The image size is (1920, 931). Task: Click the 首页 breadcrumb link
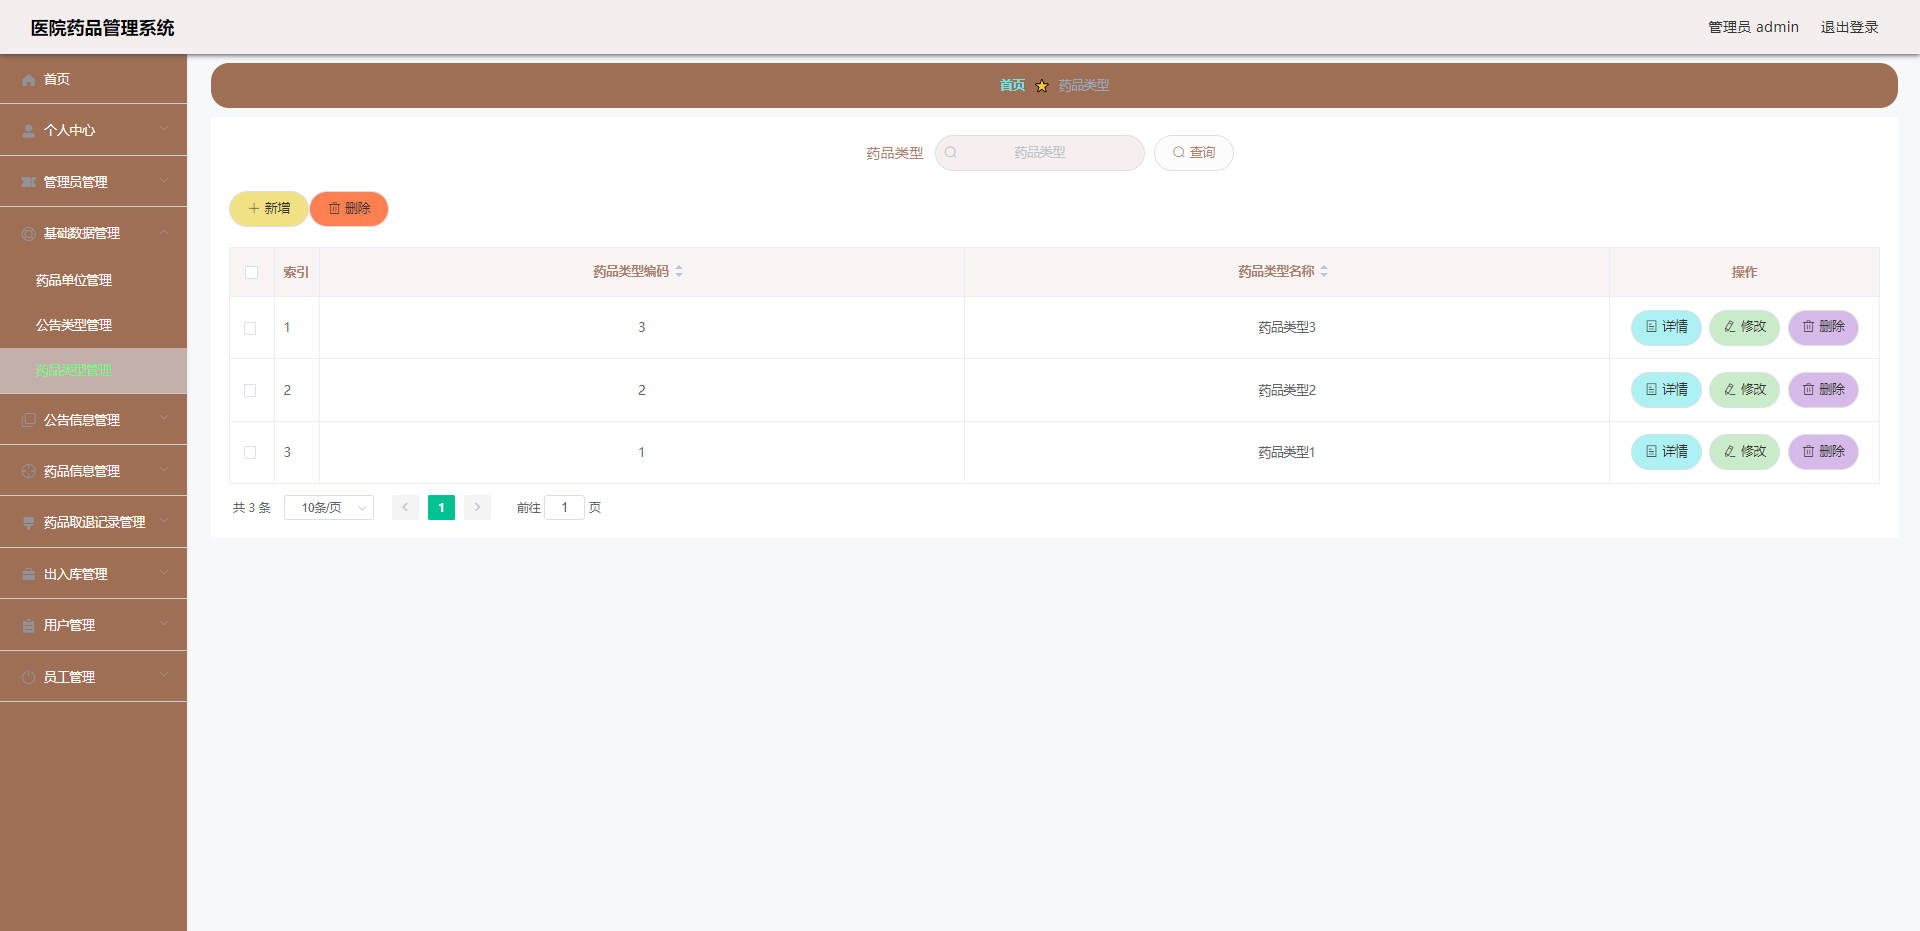[x=1012, y=85]
